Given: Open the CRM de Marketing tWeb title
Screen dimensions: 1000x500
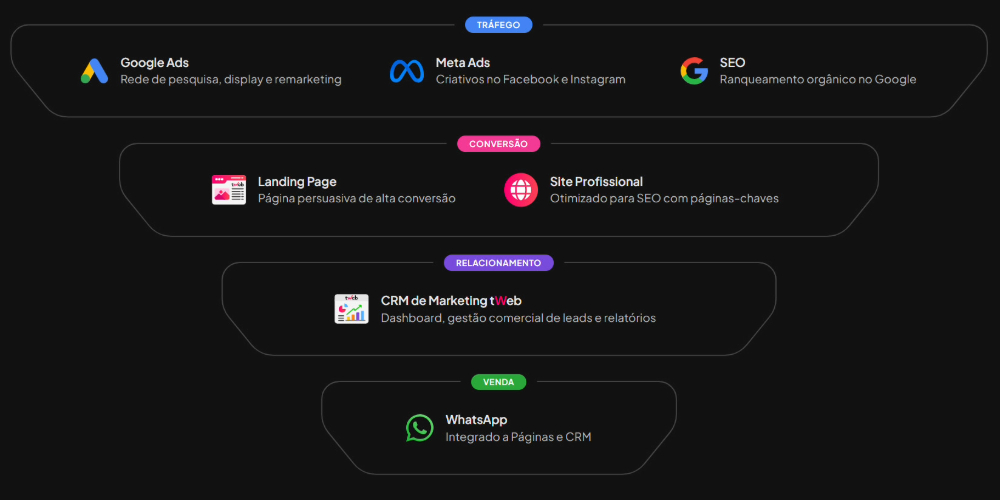Looking at the screenshot, I should 451,301.
